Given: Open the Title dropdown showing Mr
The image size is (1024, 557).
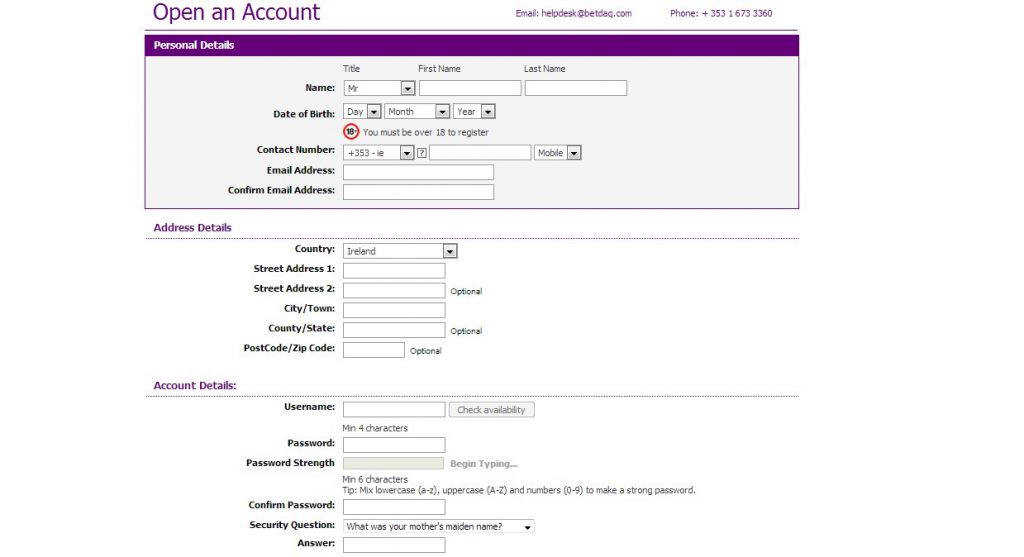Looking at the screenshot, I should pos(379,88).
